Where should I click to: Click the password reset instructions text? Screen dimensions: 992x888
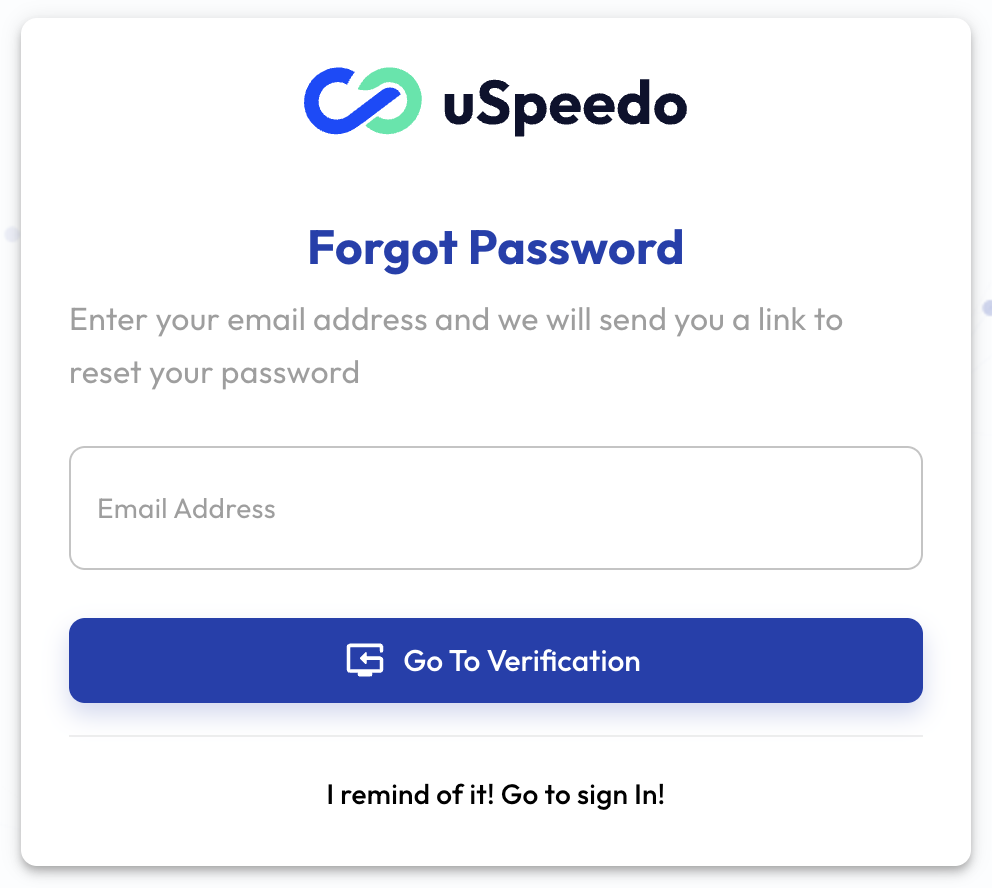pos(456,345)
